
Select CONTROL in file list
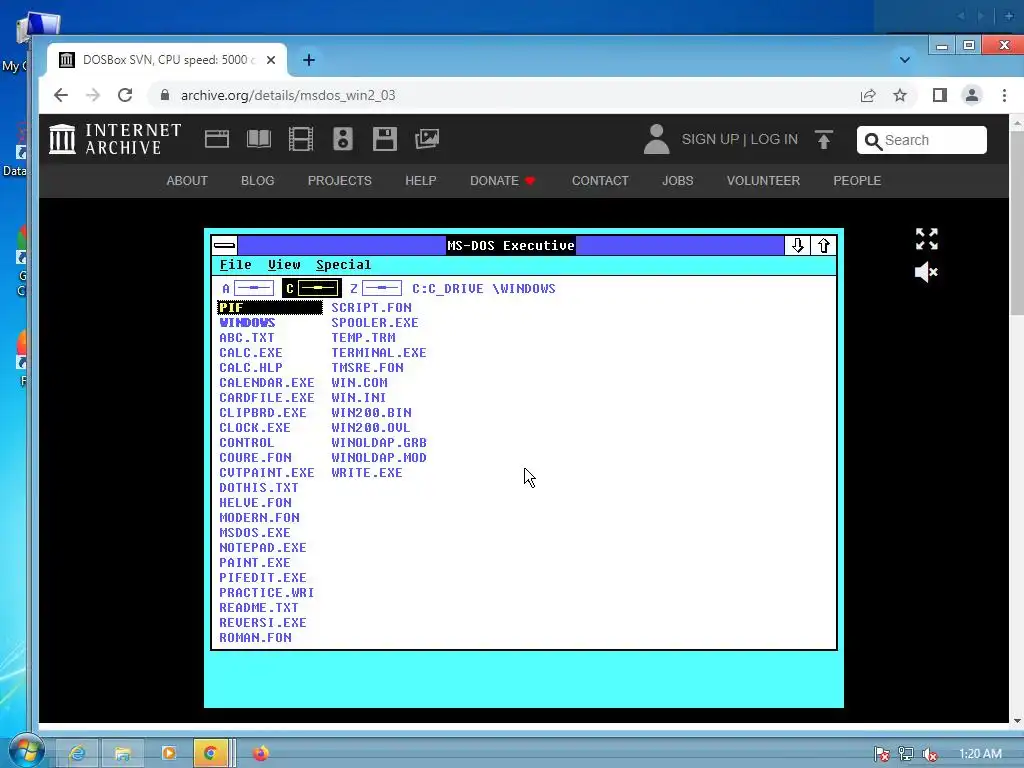click(x=246, y=443)
